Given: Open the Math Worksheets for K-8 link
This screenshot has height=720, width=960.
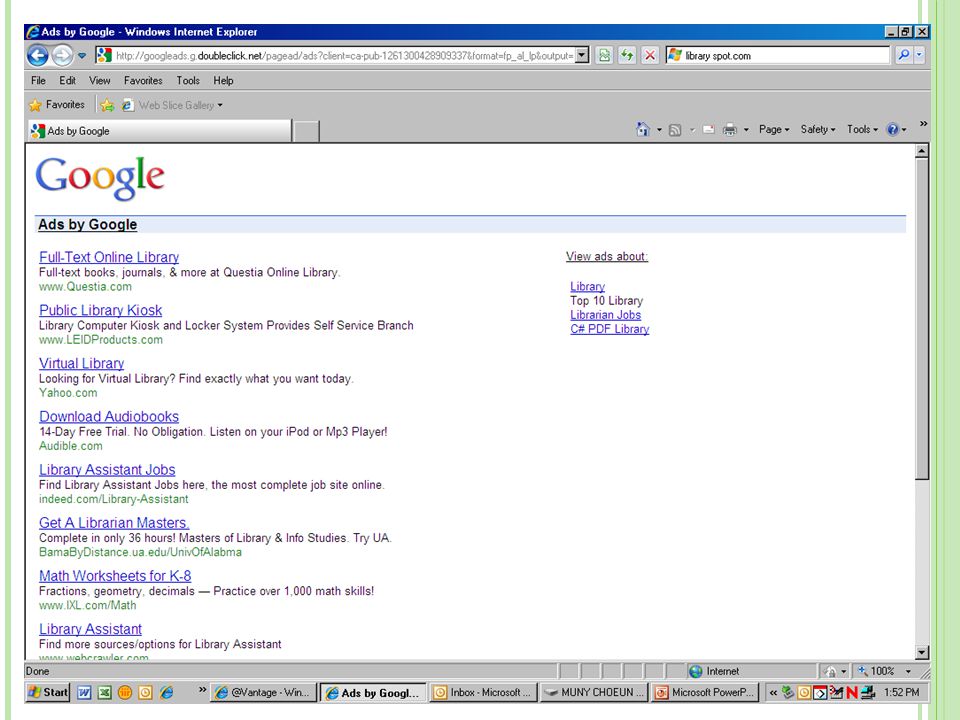Looking at the screenshot, I should tap(115, 576).
